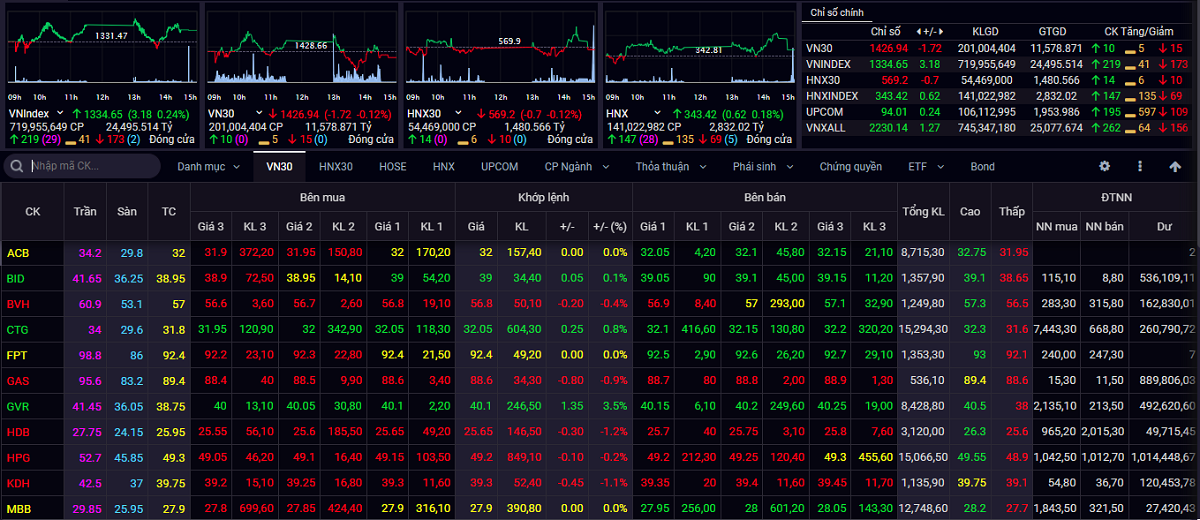
Task: Switch to the HNX30 tab
Action: point(336,166)
